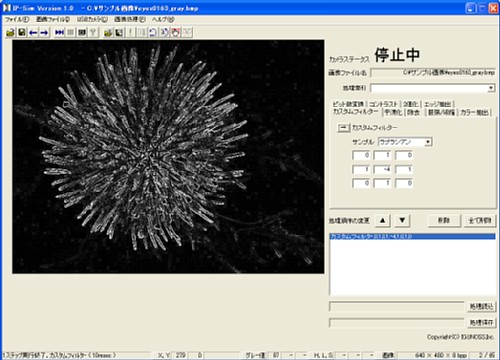
Task: Open the ヘルプ menu
Action: point(163,19)
